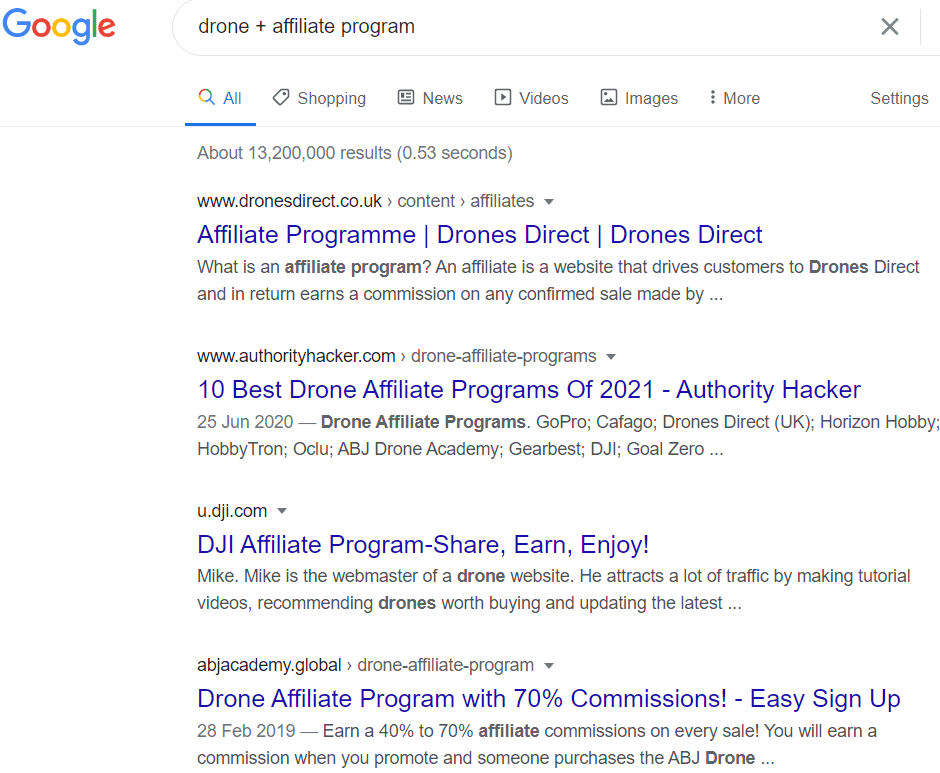Click the u.dji.com URL text
This screenshot has width=940, height=773.
click(x=232, y=511)
